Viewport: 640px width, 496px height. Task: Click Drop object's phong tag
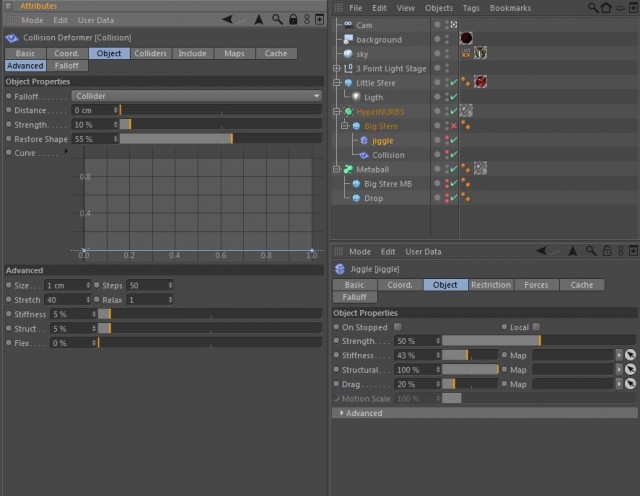click(x=466, y=197)
